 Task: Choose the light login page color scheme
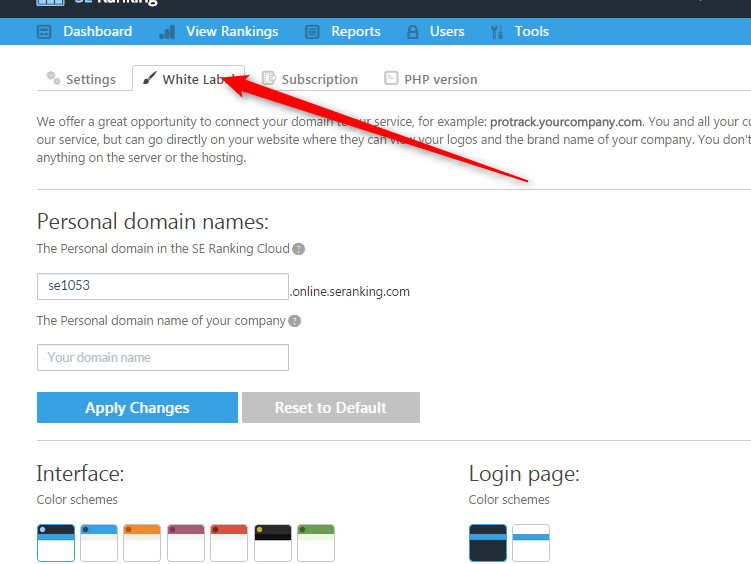[x=531, y=543]
